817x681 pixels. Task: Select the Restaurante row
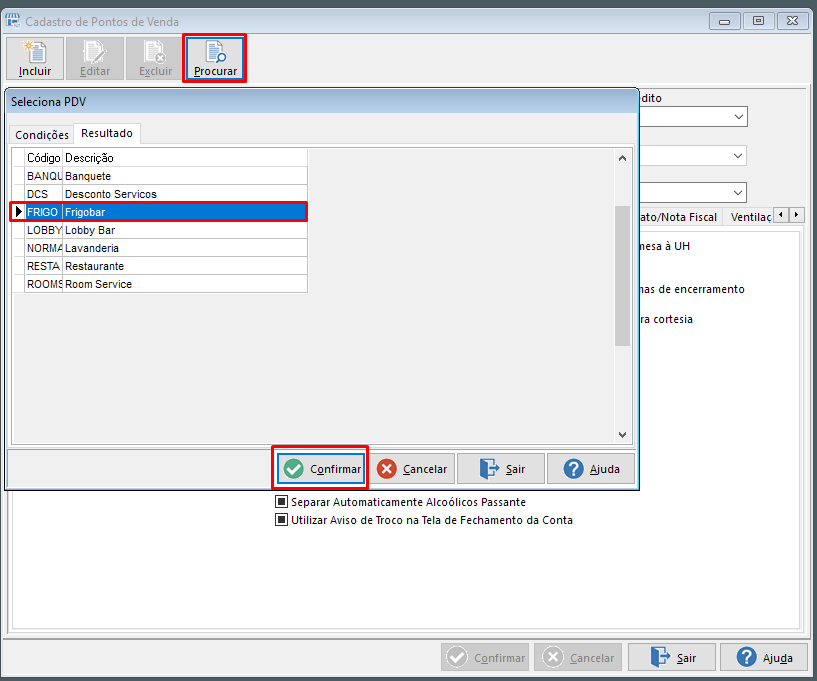159,266
